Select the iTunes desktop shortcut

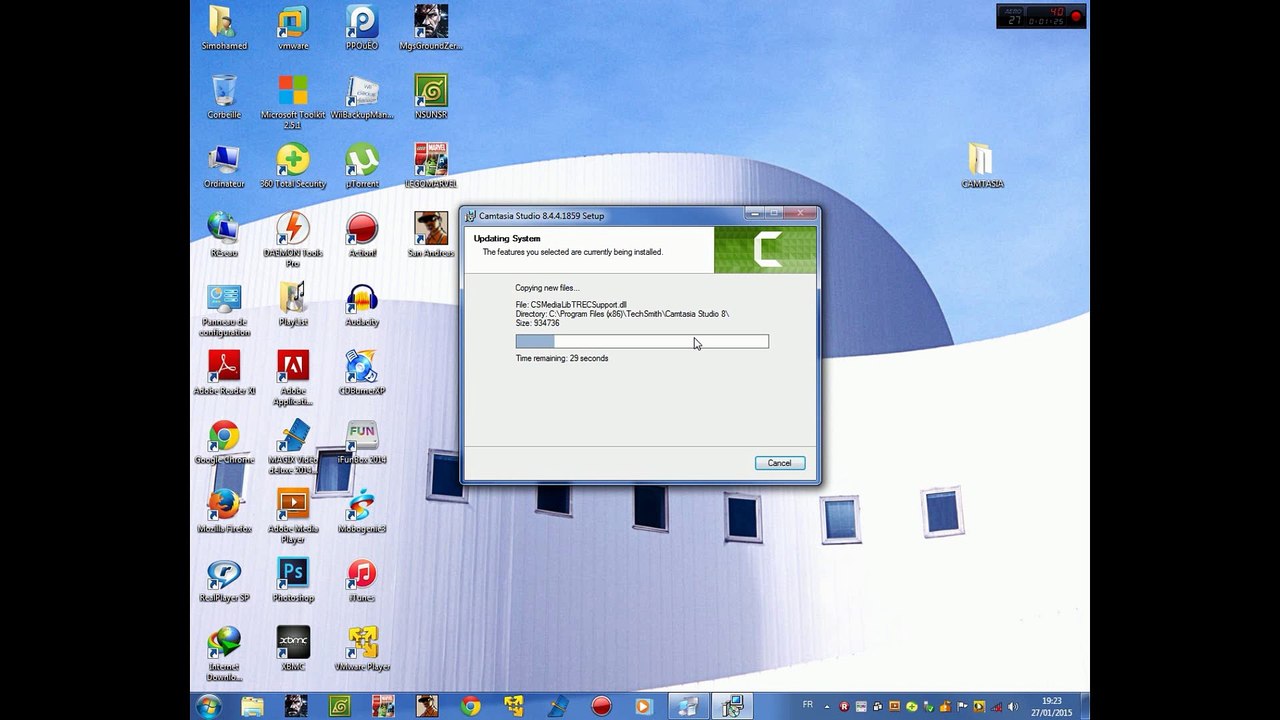(x=362, y=579)
